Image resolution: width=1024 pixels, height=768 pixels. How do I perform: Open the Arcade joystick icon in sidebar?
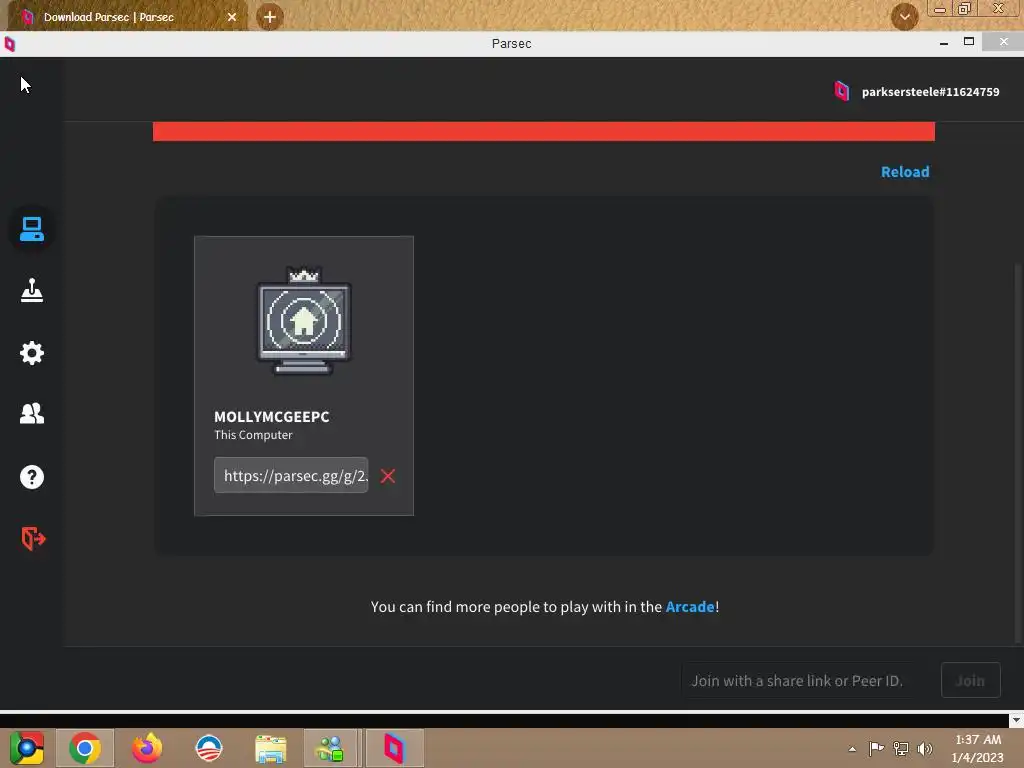coord(31,290)
